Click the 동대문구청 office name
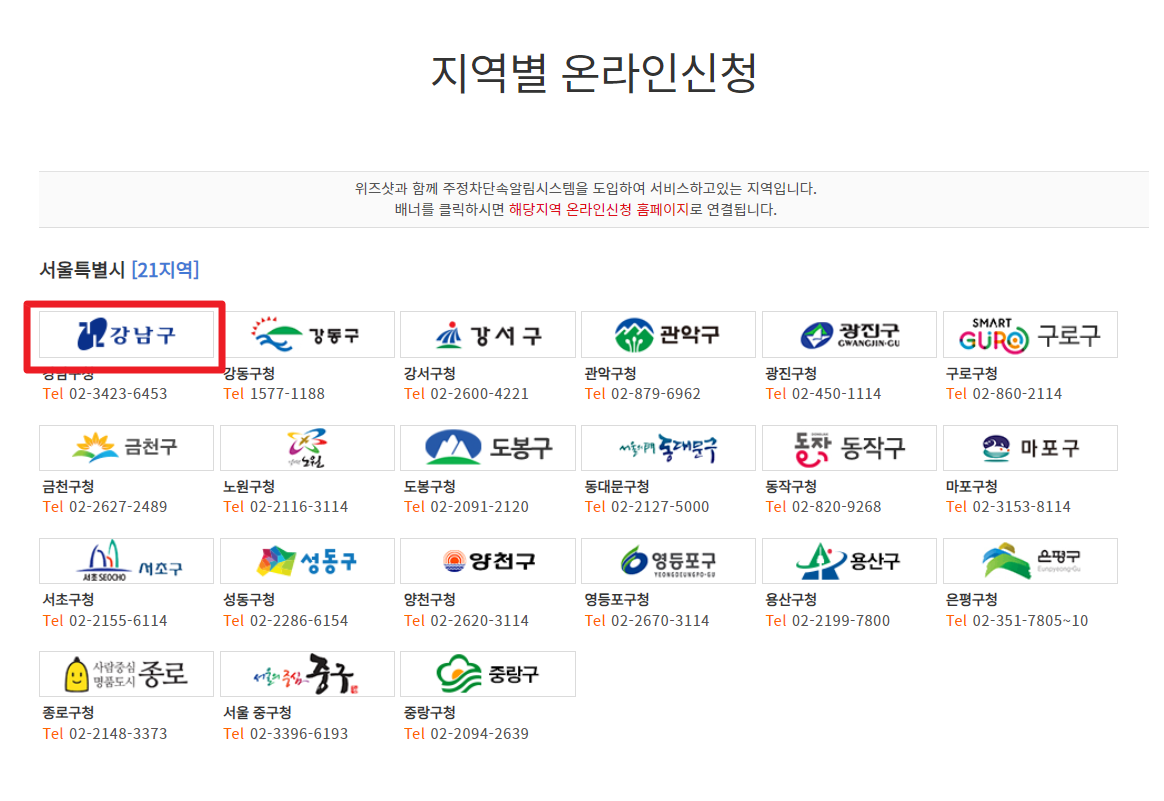Image resolution: width=1164 pixels, height=801 pixels. (x=617, y=487)
